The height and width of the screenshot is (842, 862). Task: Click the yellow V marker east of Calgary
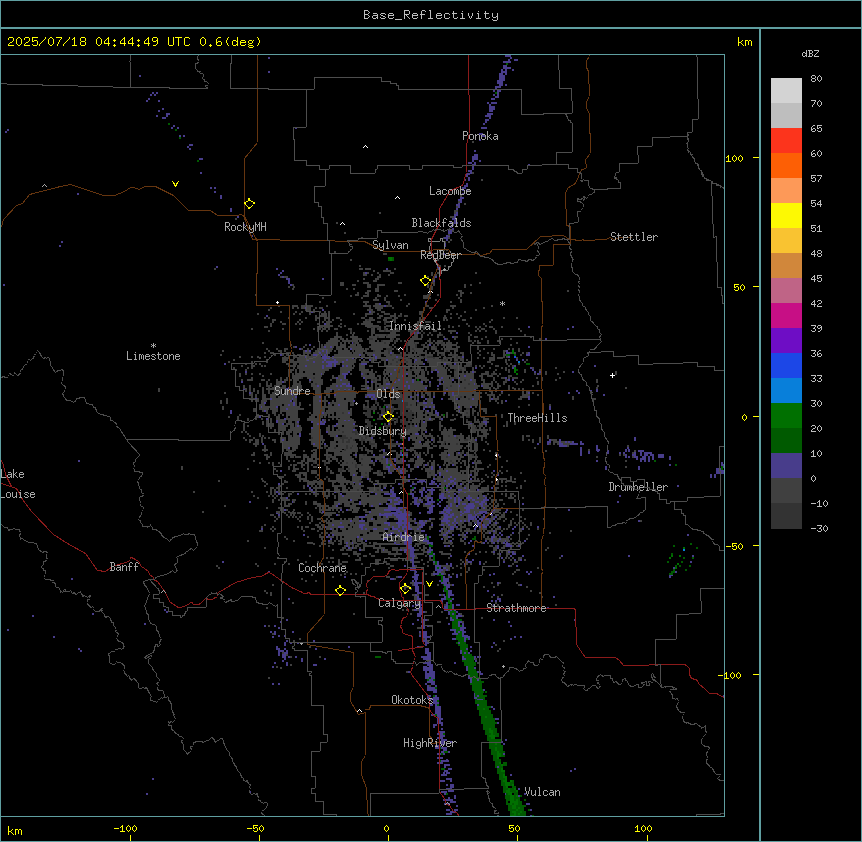pyautogui.click(x=429, y=584)
